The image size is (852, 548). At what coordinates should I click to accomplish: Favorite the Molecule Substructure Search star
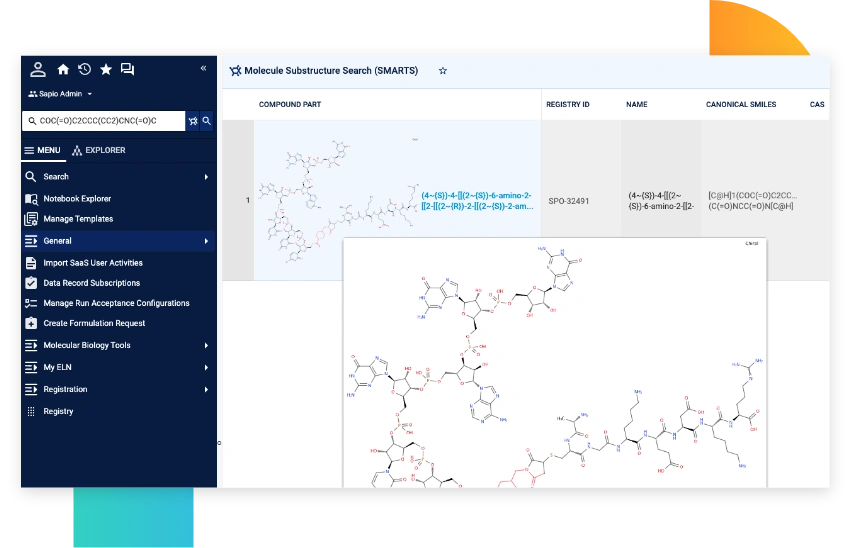point(443,71)
